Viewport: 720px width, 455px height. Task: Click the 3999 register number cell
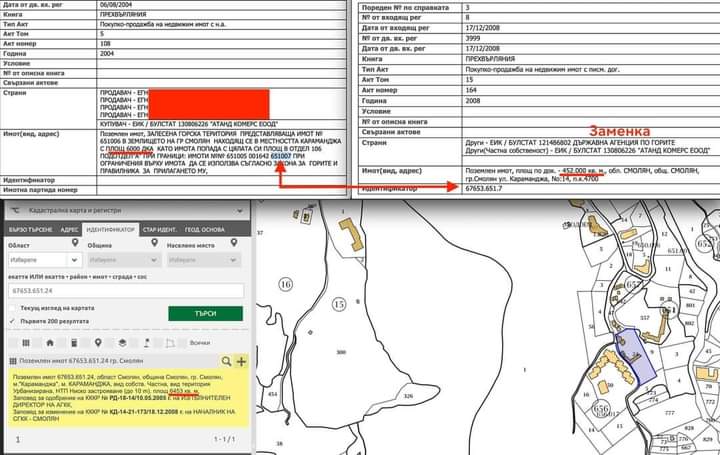click(x=591, y=38)
